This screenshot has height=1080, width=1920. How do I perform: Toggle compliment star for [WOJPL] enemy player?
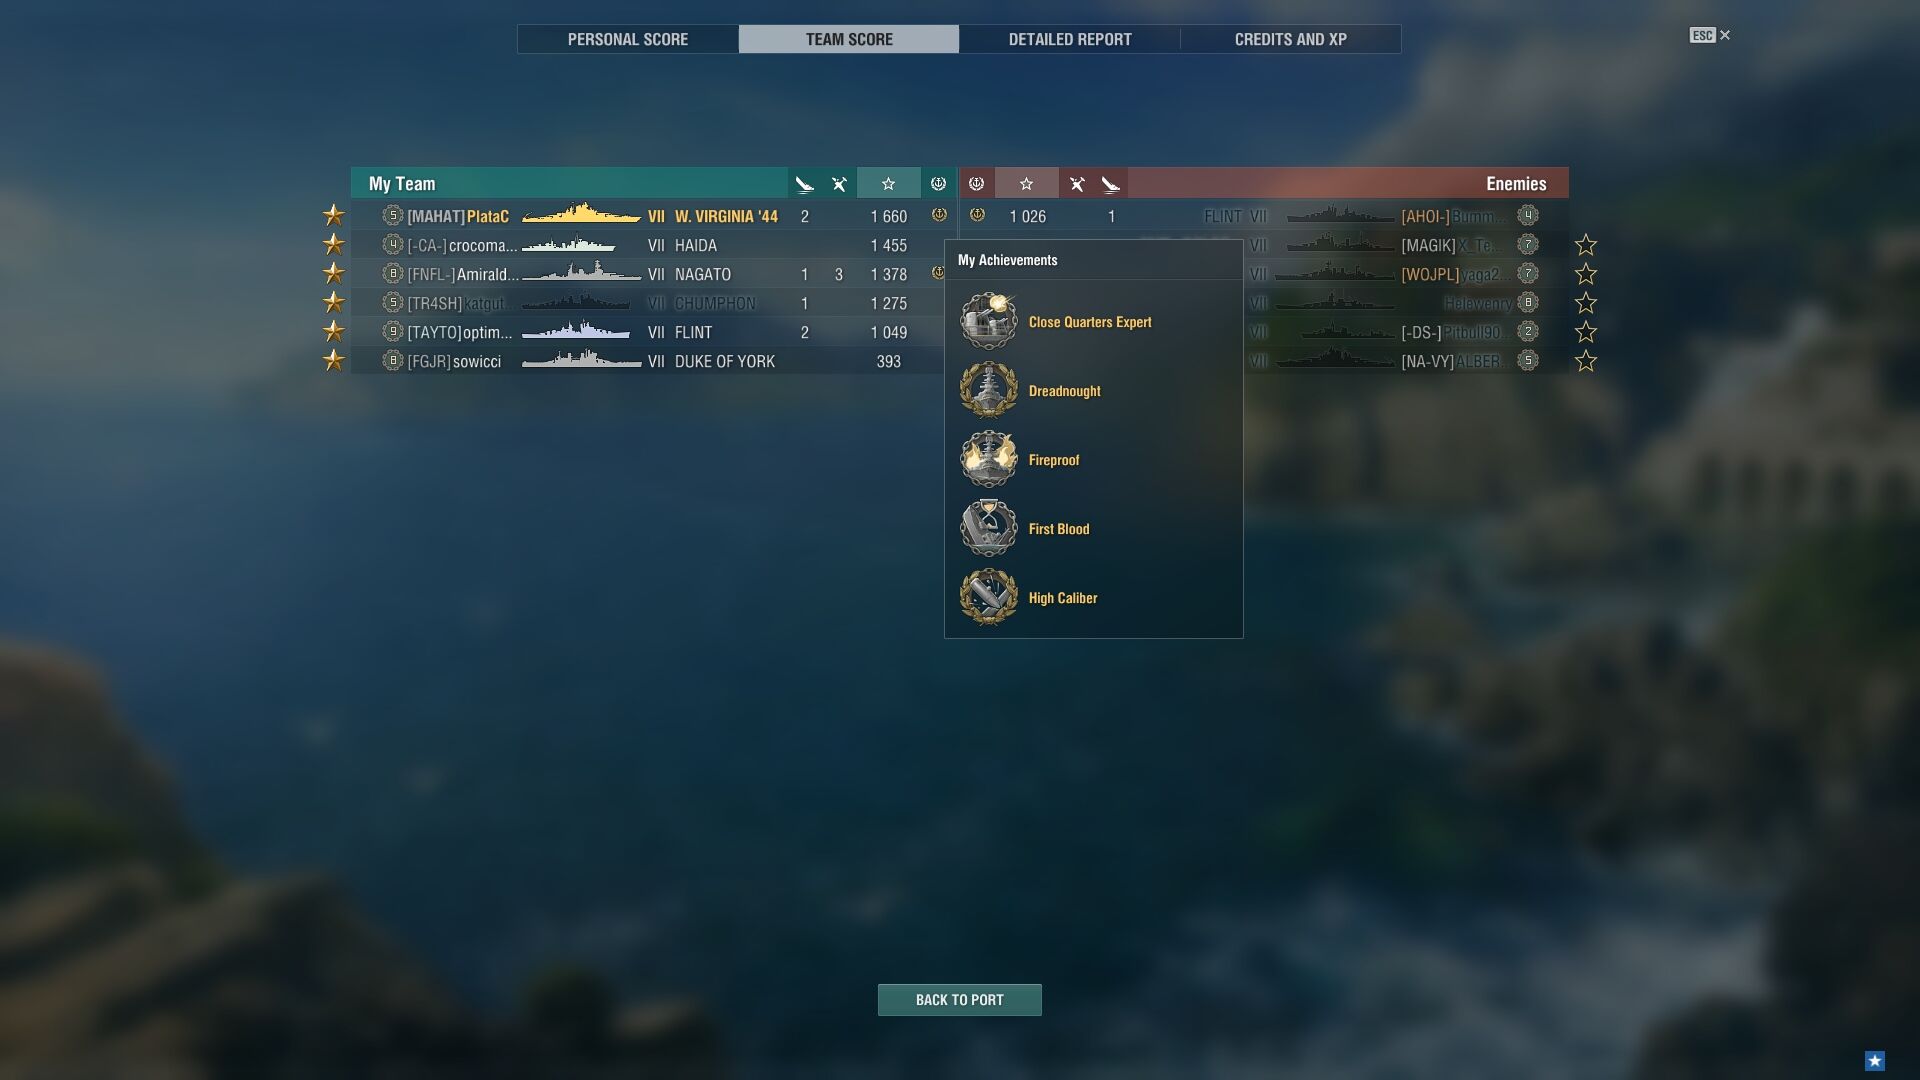pyautogui.click(x=1586, y=274)
